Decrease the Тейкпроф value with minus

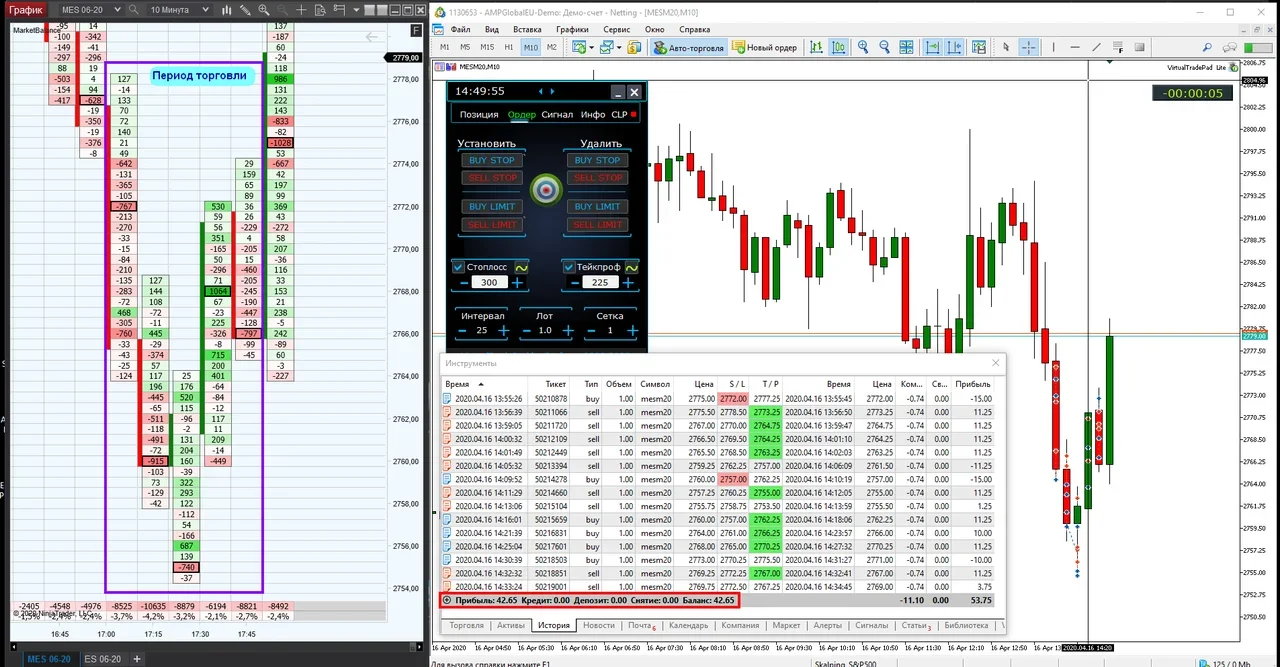point(574,283)
